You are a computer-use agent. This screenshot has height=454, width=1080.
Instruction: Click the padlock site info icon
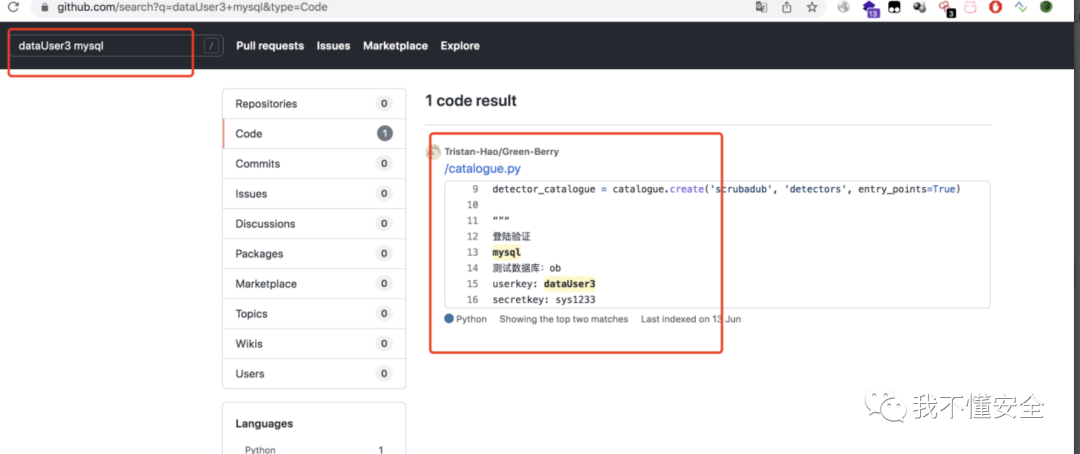click(44, 7)
